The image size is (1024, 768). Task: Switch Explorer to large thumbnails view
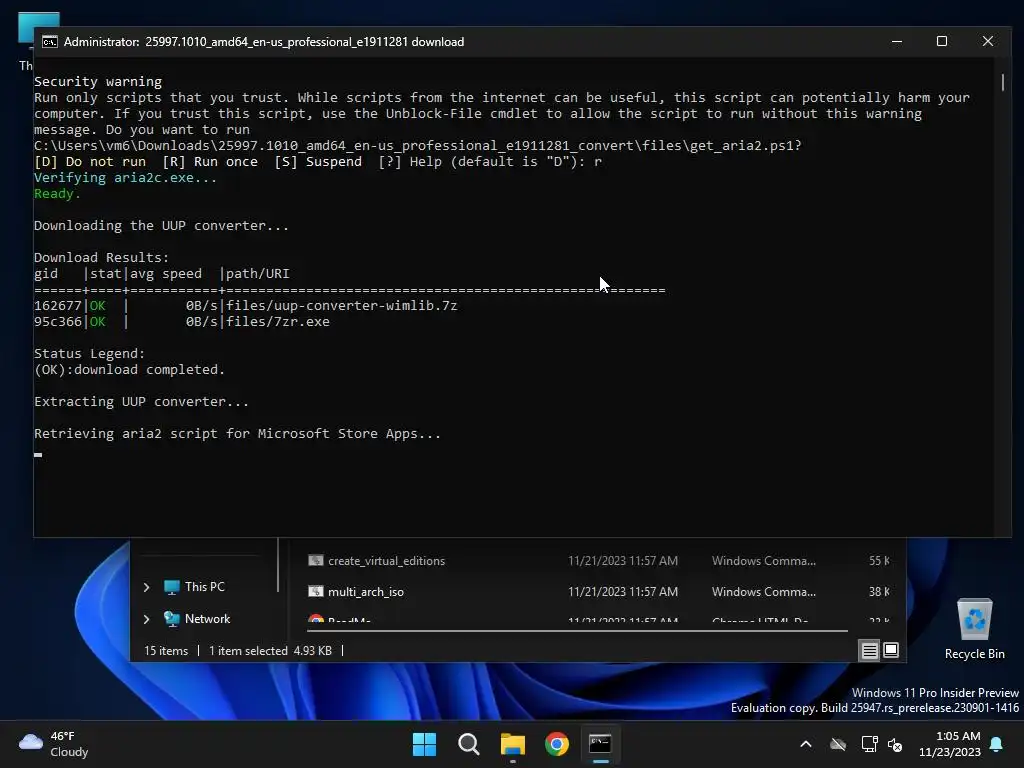[x=891, y=650]
